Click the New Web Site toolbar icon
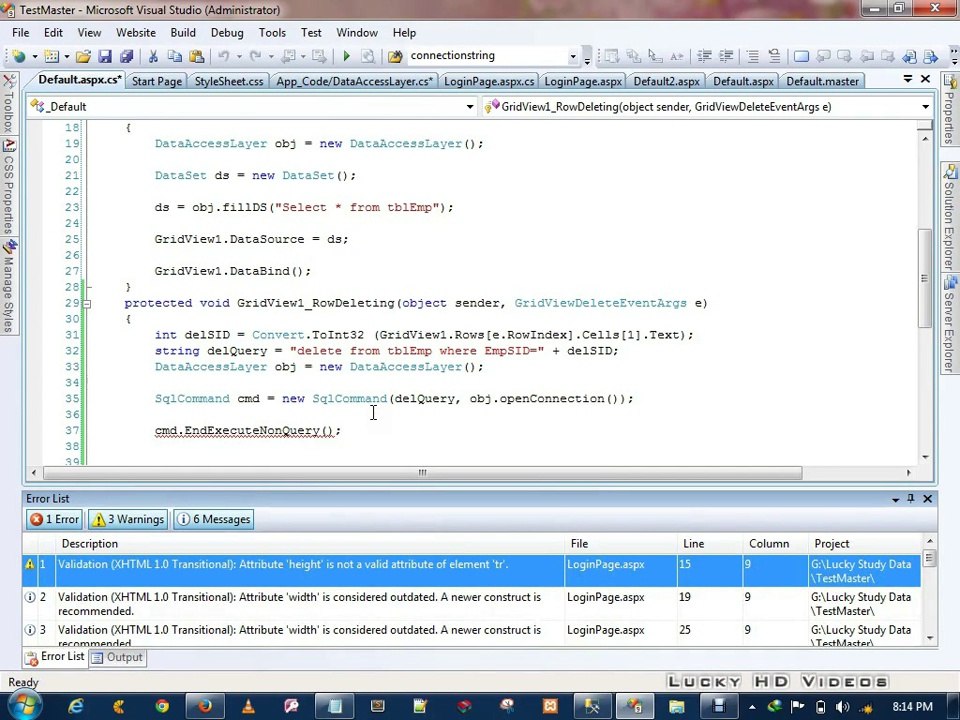 click(x=19, y=56)
